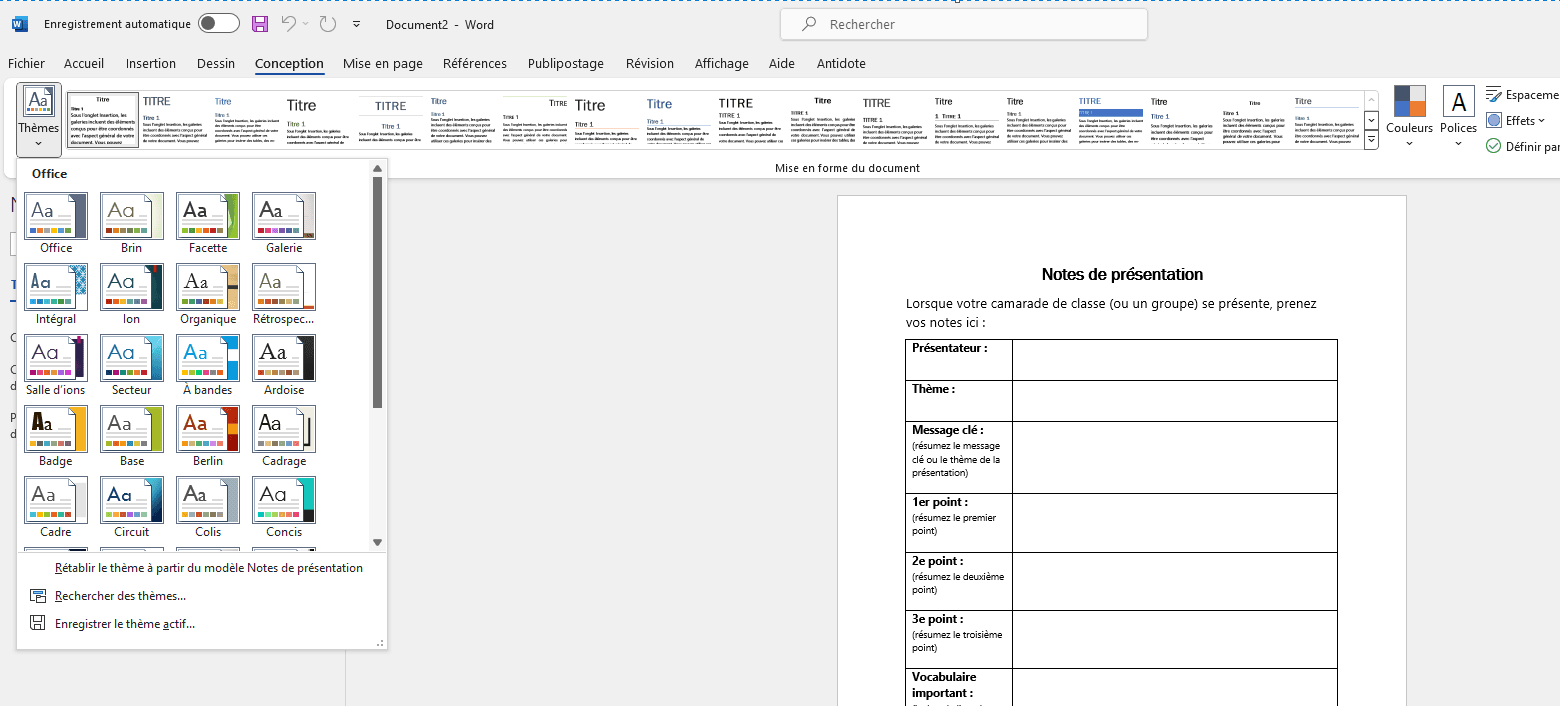
Task: Click the Rechercher search field
Action: click(x=963, y=24)
